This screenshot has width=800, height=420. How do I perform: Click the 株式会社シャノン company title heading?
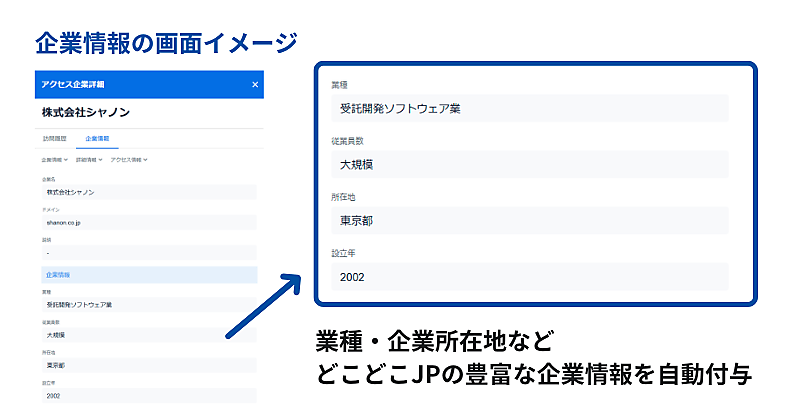pos(86,112)
